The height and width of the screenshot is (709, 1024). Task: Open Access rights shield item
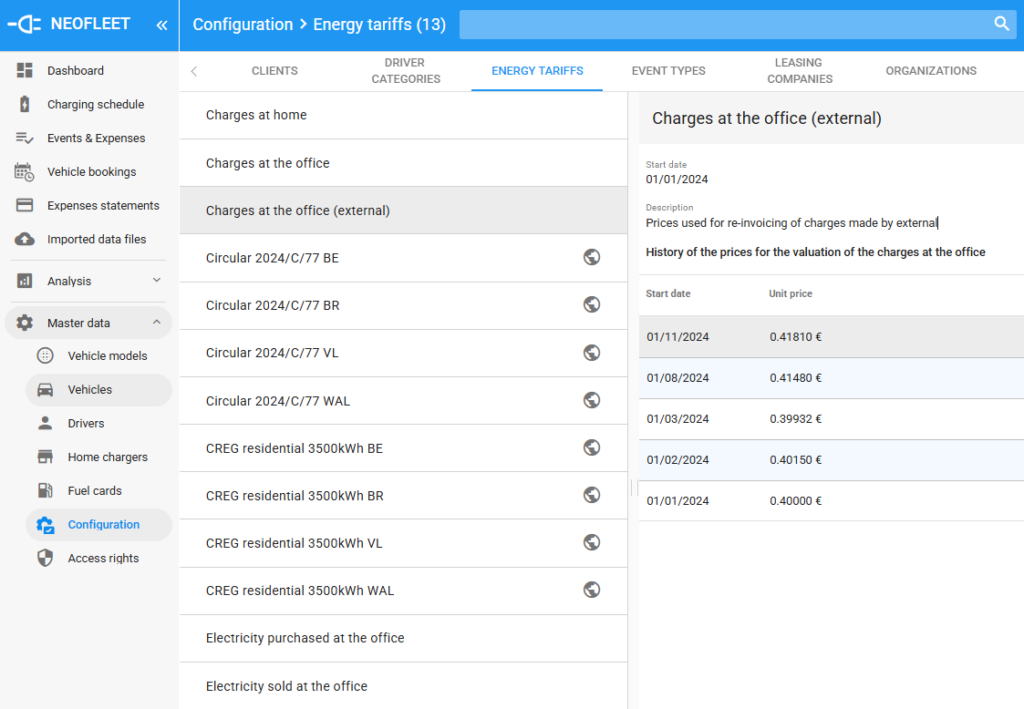click(x=102, y=558)
